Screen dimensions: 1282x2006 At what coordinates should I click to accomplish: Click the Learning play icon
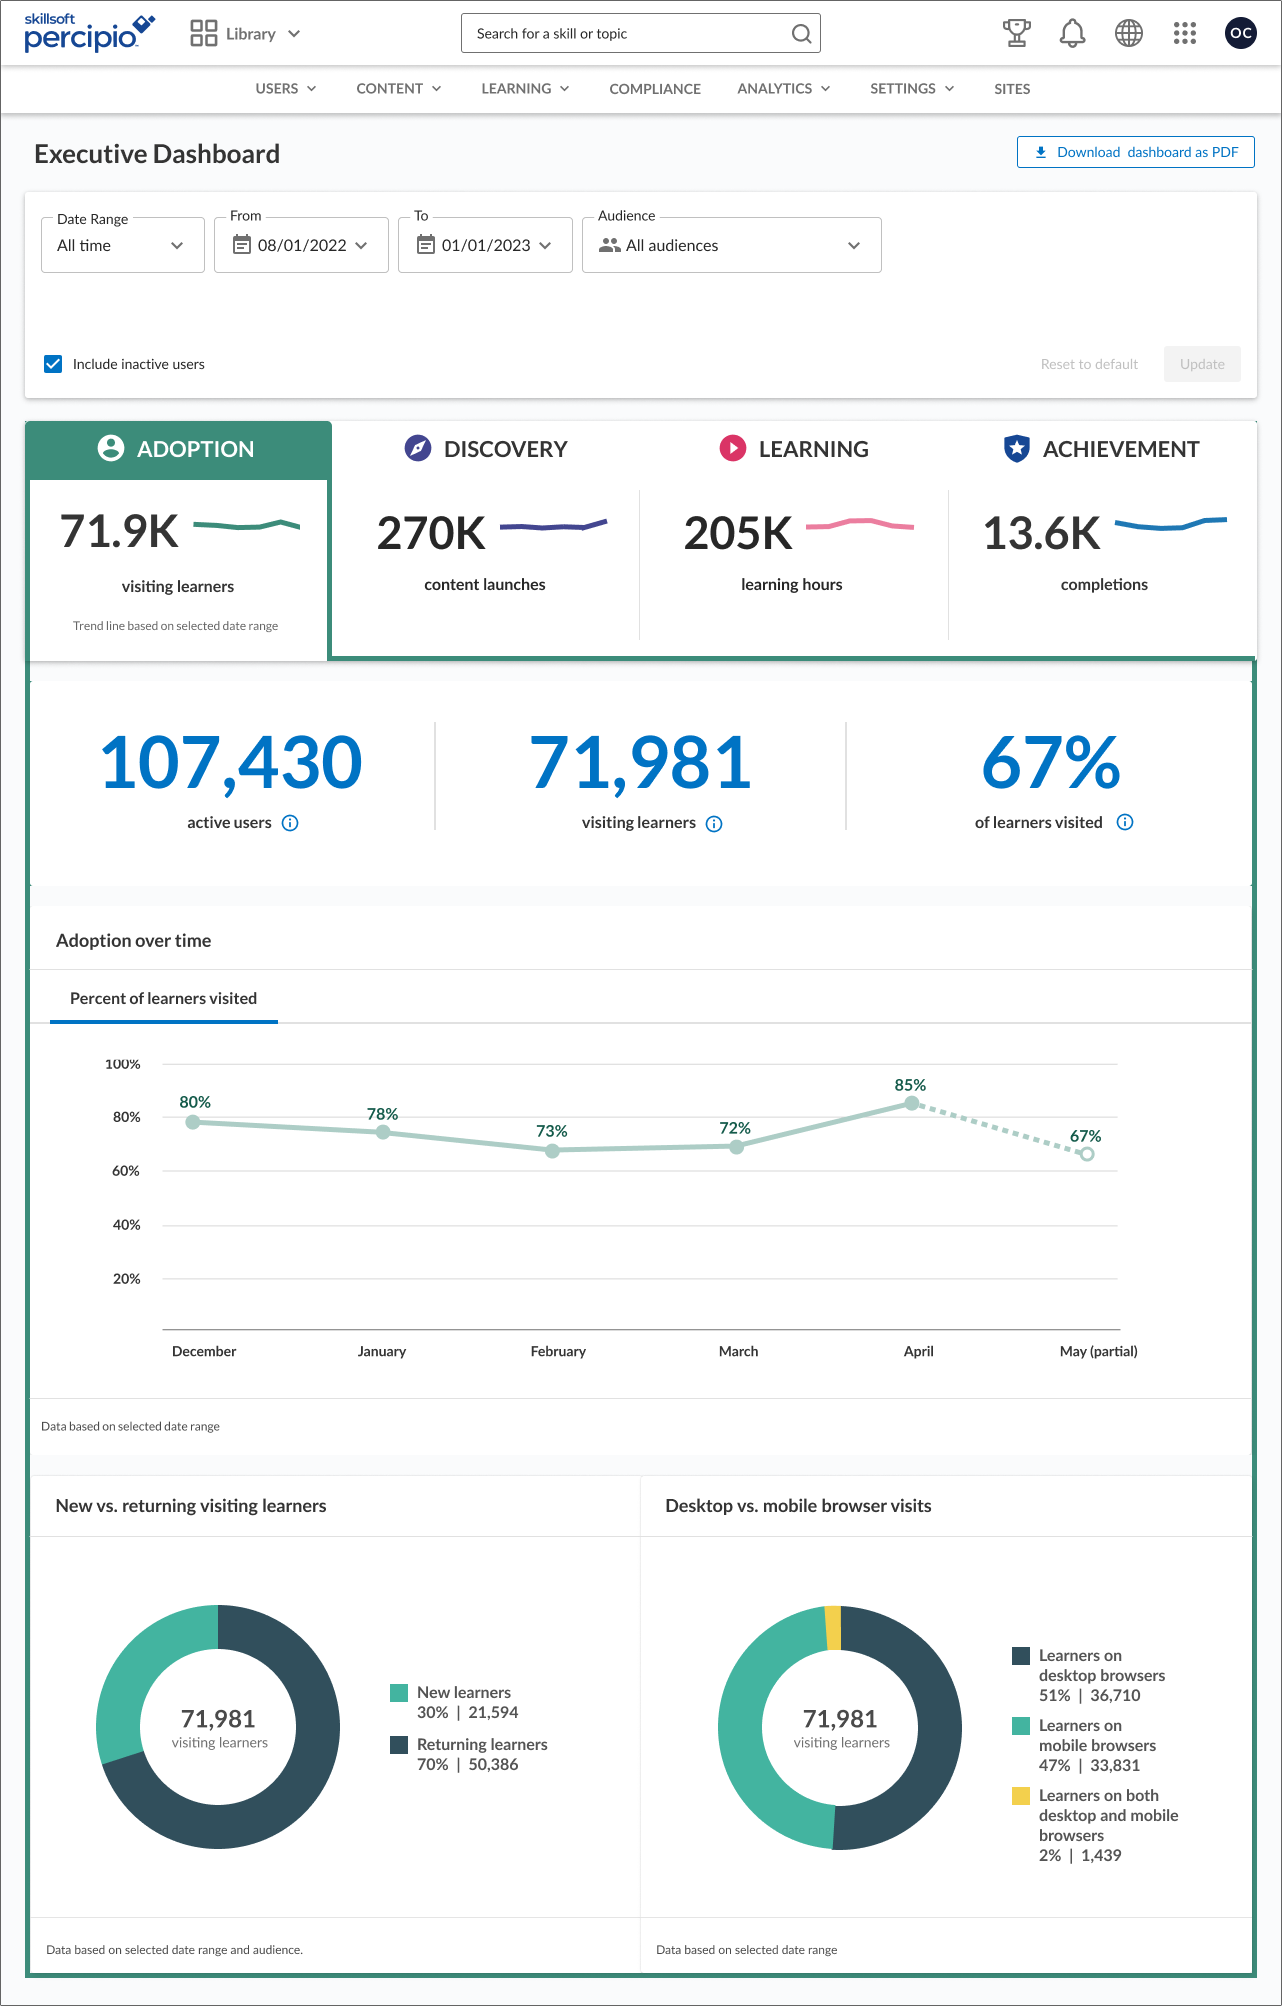[x=733, y=448]
